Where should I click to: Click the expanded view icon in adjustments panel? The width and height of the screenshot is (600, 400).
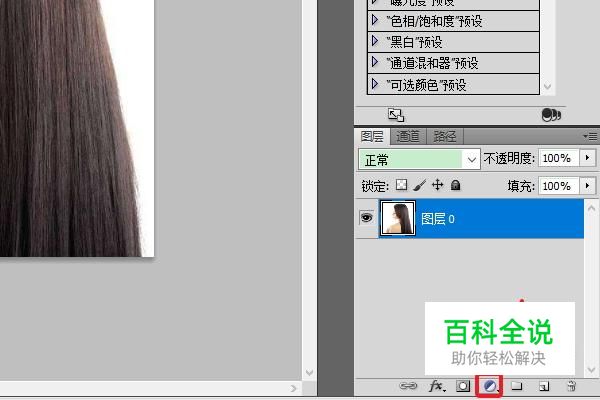point(396,115)
